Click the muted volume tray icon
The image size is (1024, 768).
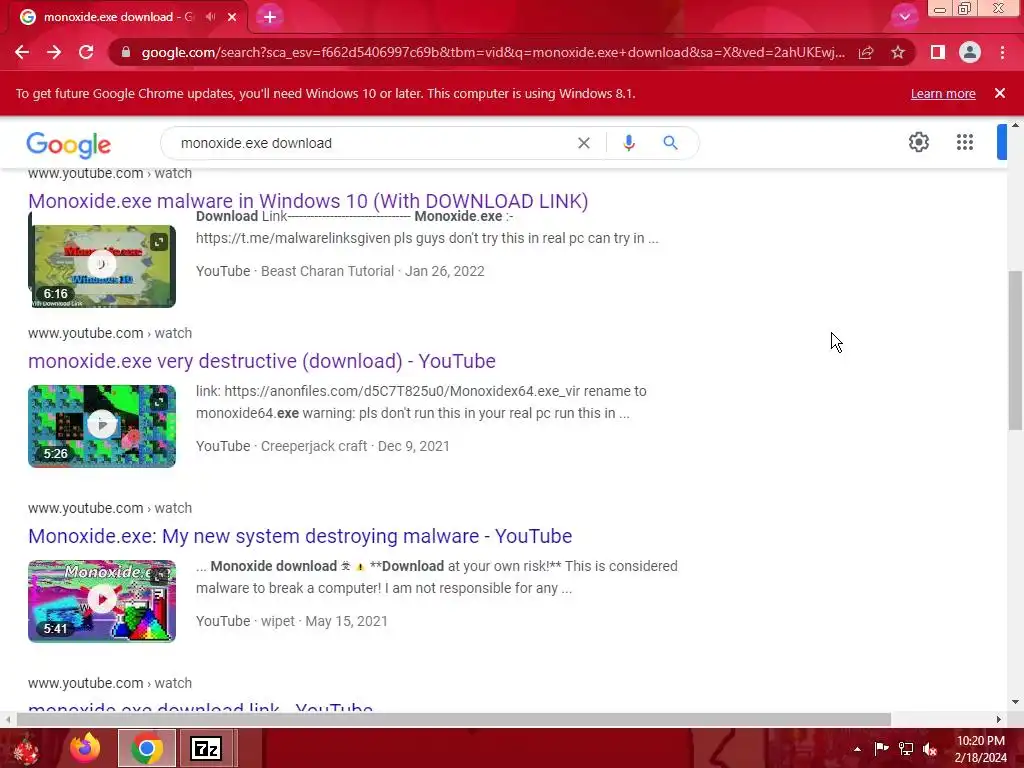[930, 749]
